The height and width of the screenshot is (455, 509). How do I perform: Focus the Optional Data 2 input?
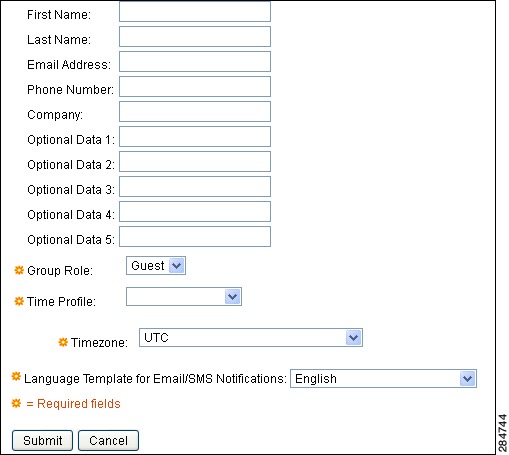(195, 162)
